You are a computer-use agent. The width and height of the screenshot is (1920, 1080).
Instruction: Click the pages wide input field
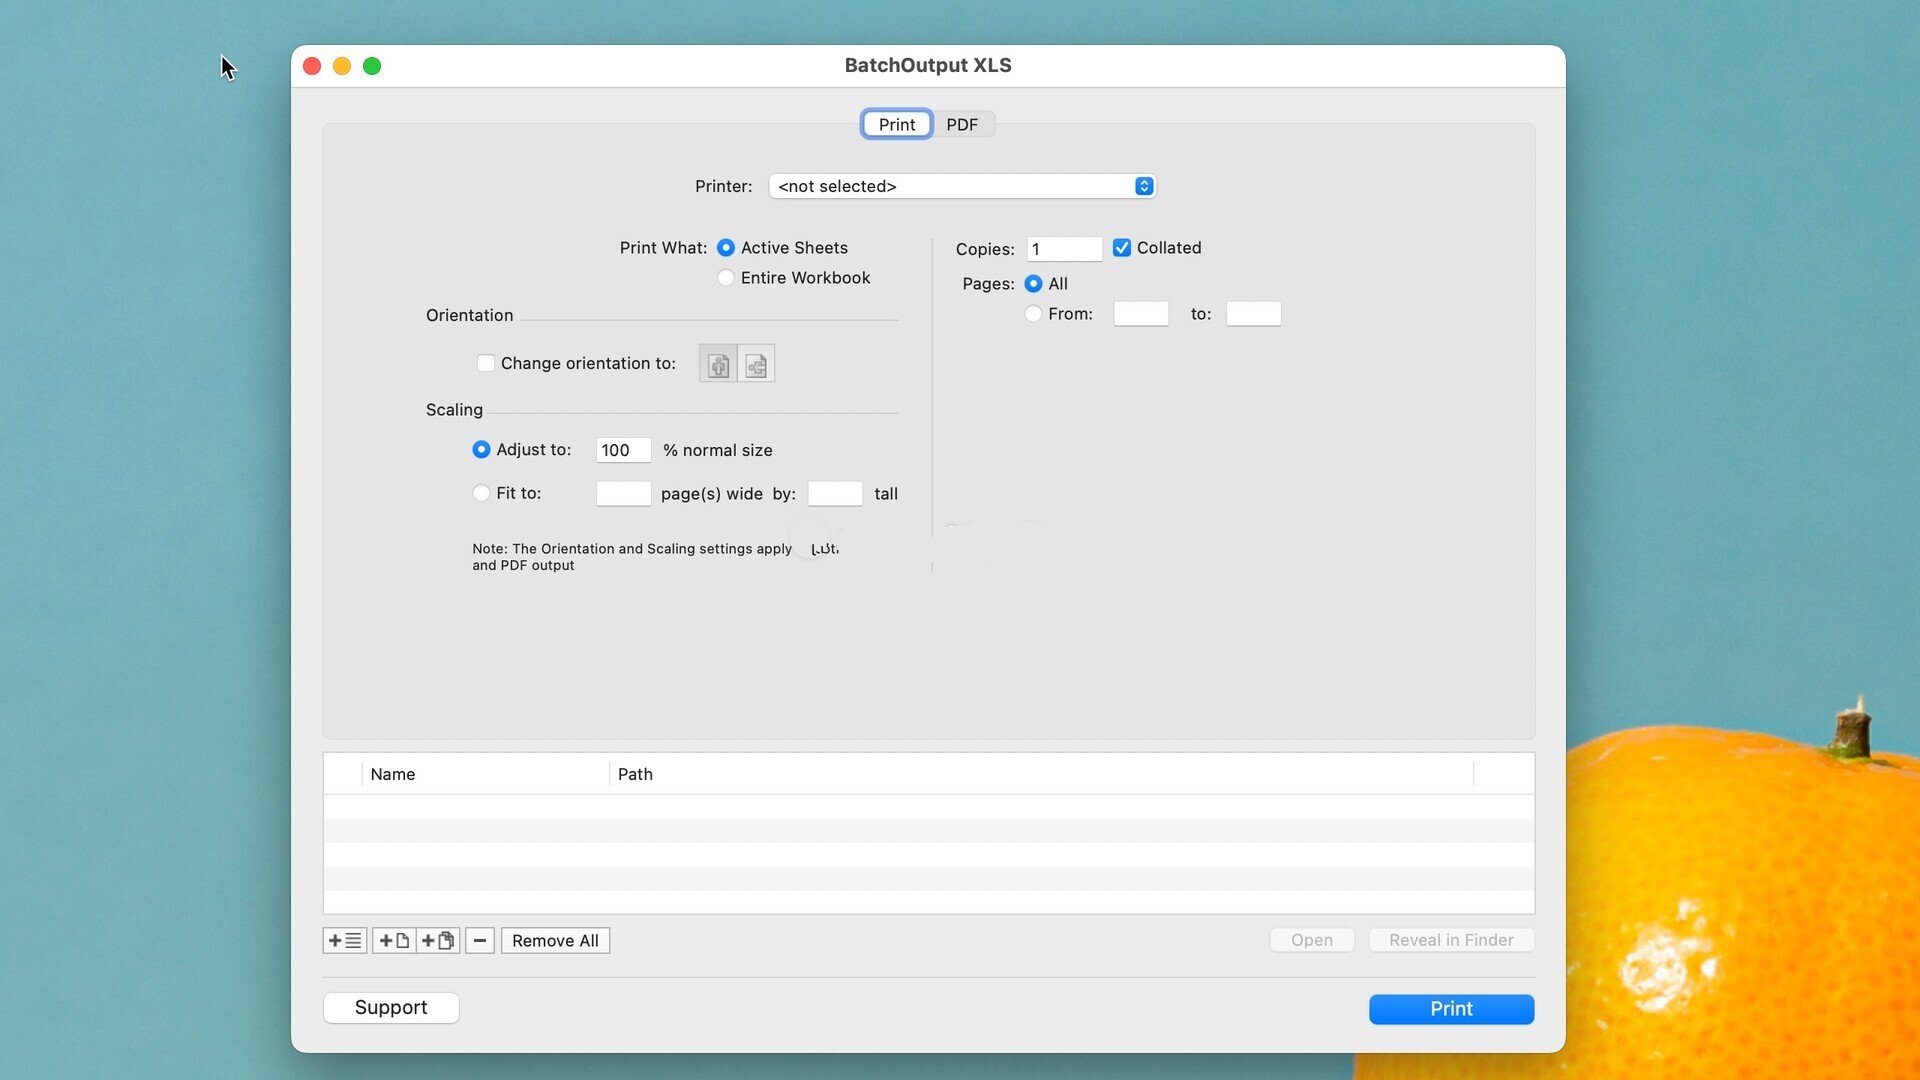coord(623,493)
